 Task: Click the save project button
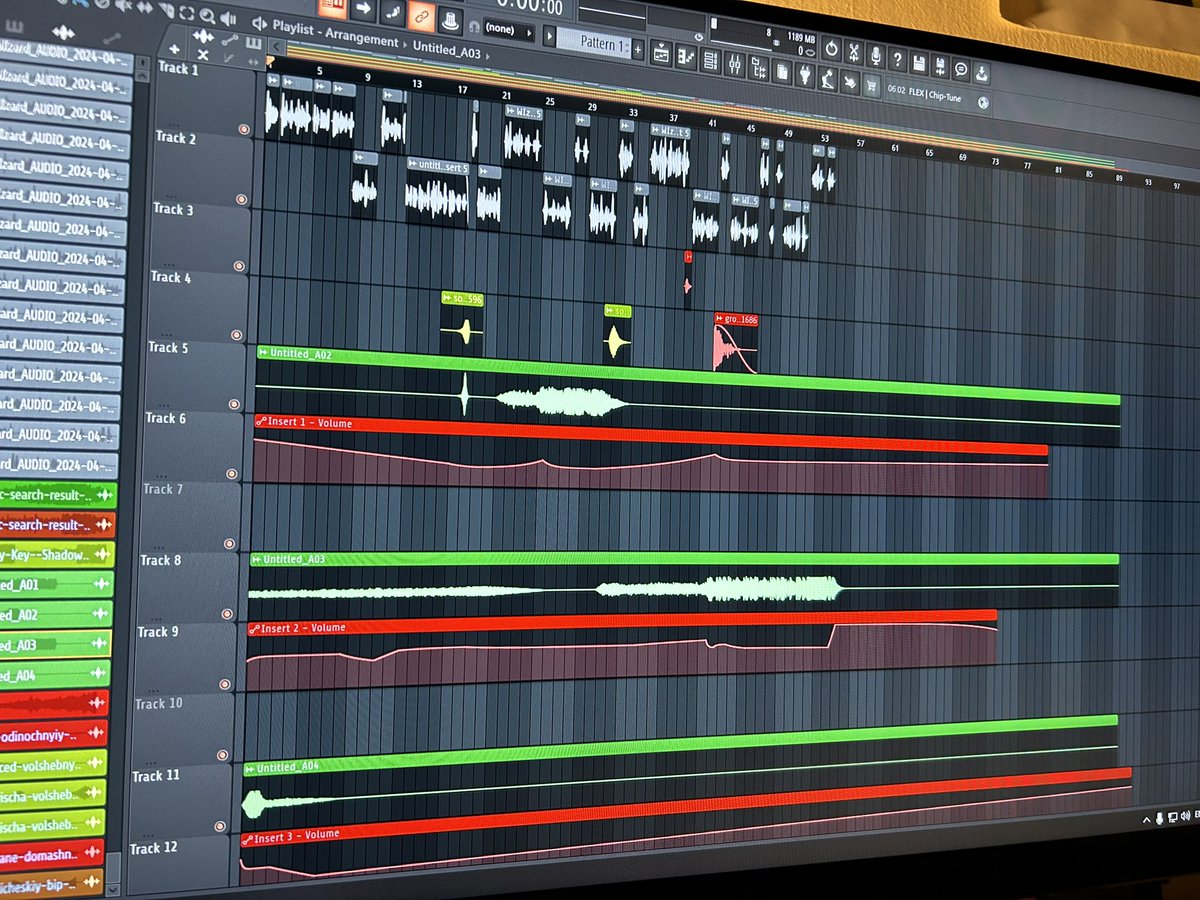coord(919,63)
